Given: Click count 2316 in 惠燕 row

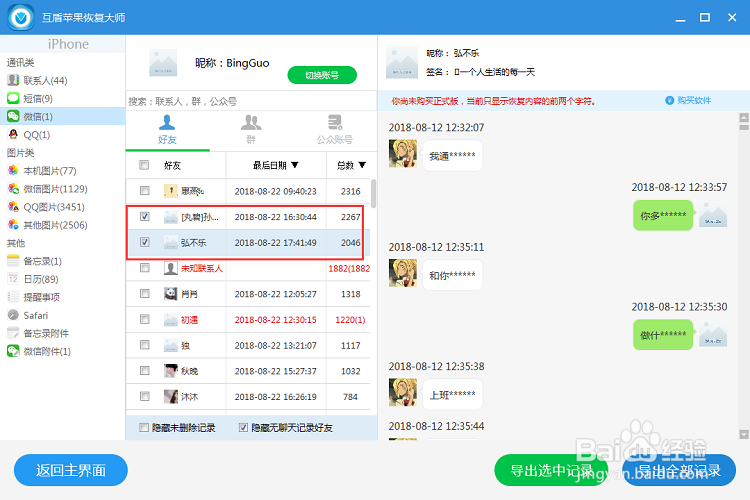Looking at the screenshot, I should [351, 191].
